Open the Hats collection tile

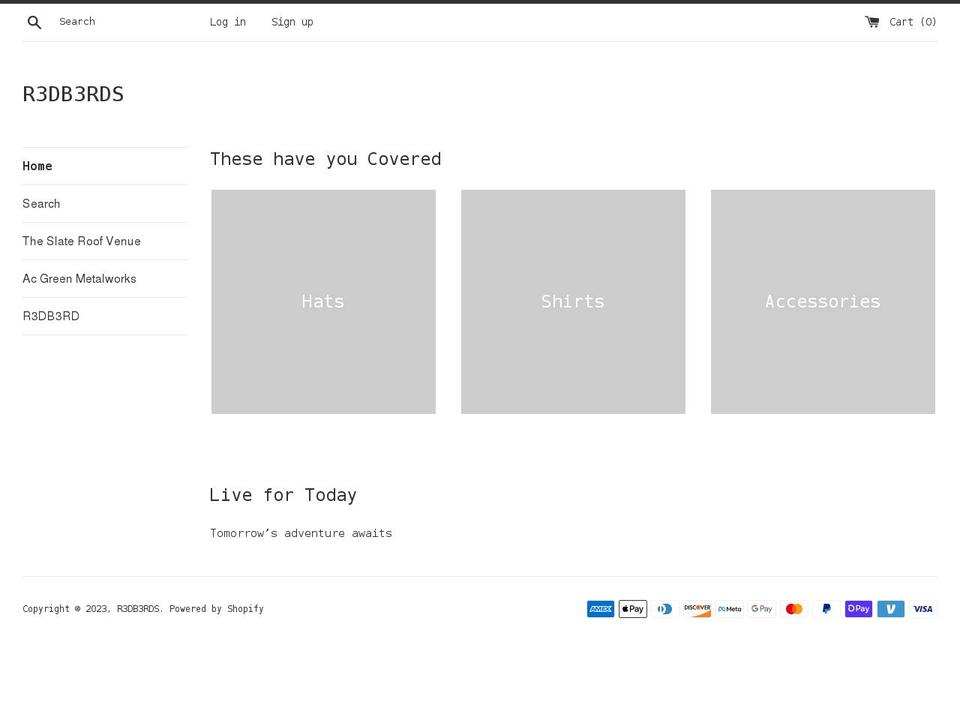[x=323, y=302]
